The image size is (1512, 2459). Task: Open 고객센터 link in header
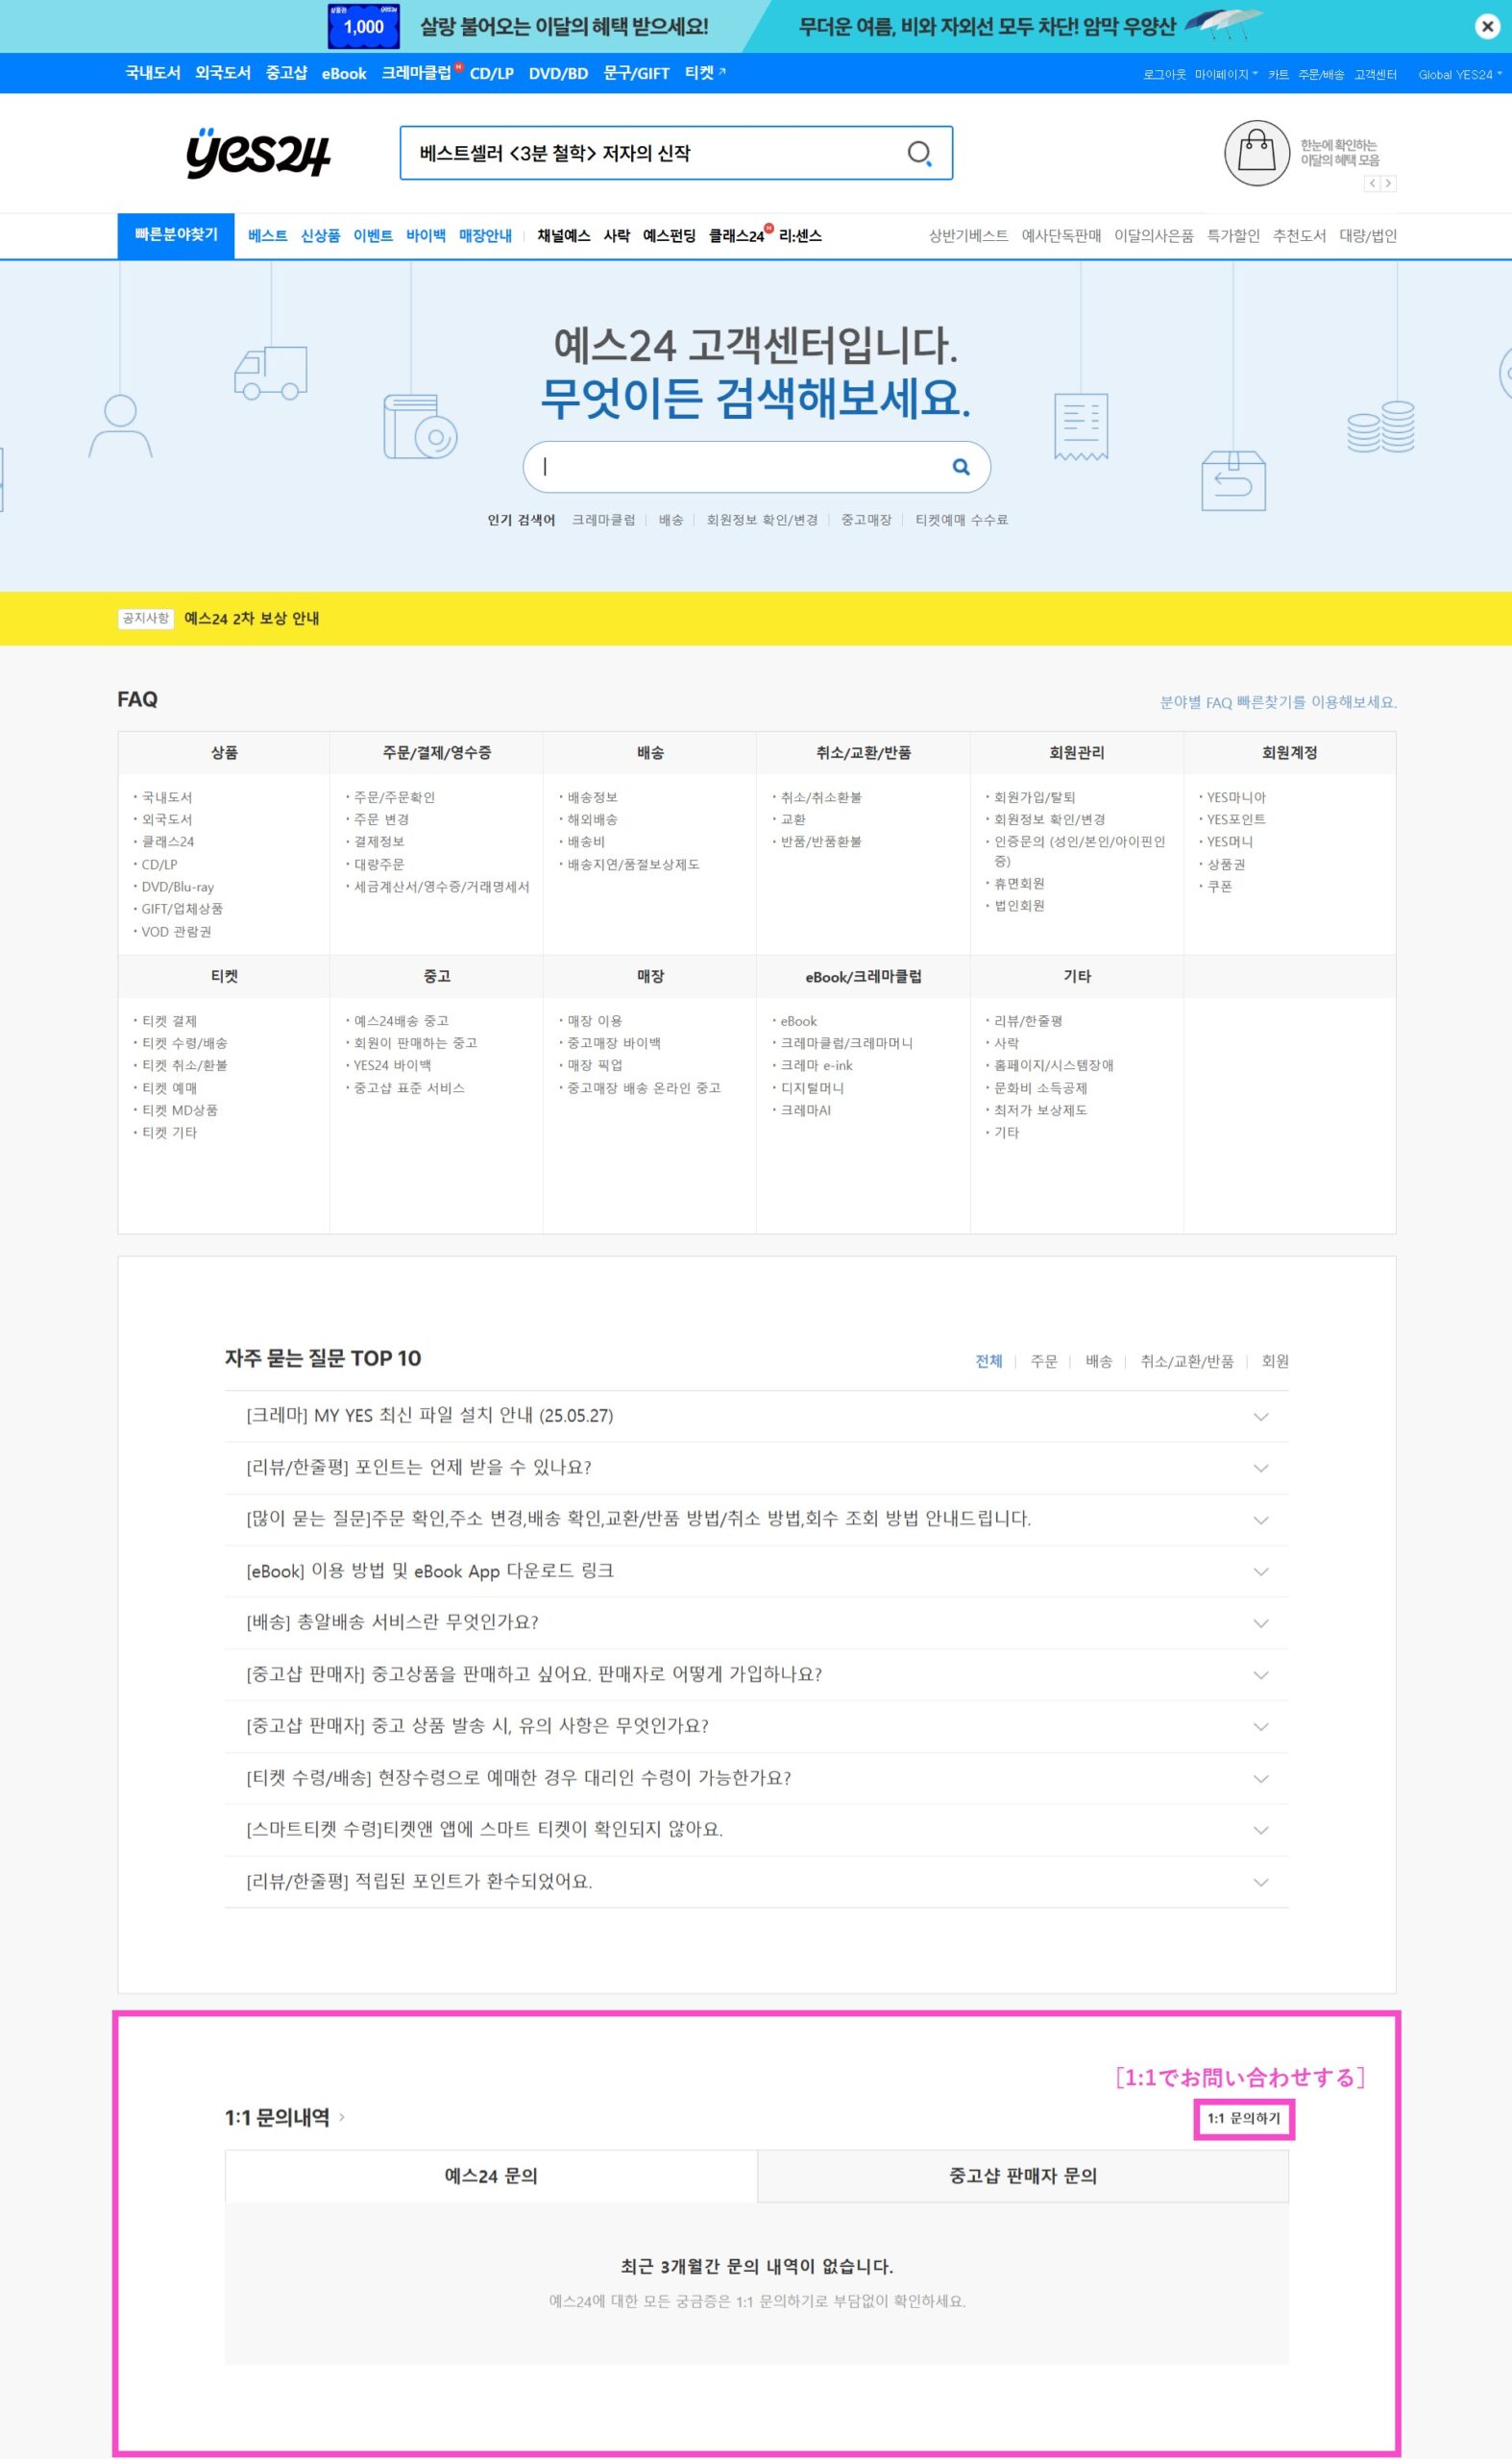(1375, 75)
